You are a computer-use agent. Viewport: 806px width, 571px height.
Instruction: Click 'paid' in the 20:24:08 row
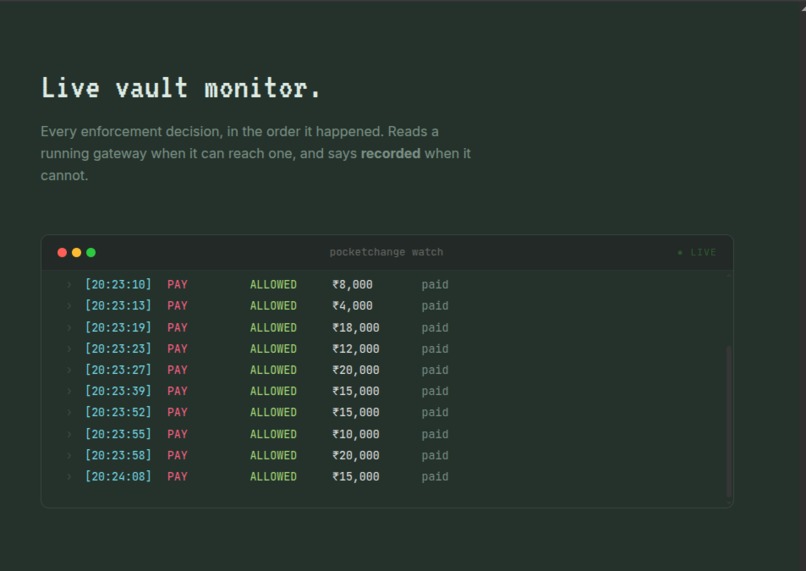point(435,476)
